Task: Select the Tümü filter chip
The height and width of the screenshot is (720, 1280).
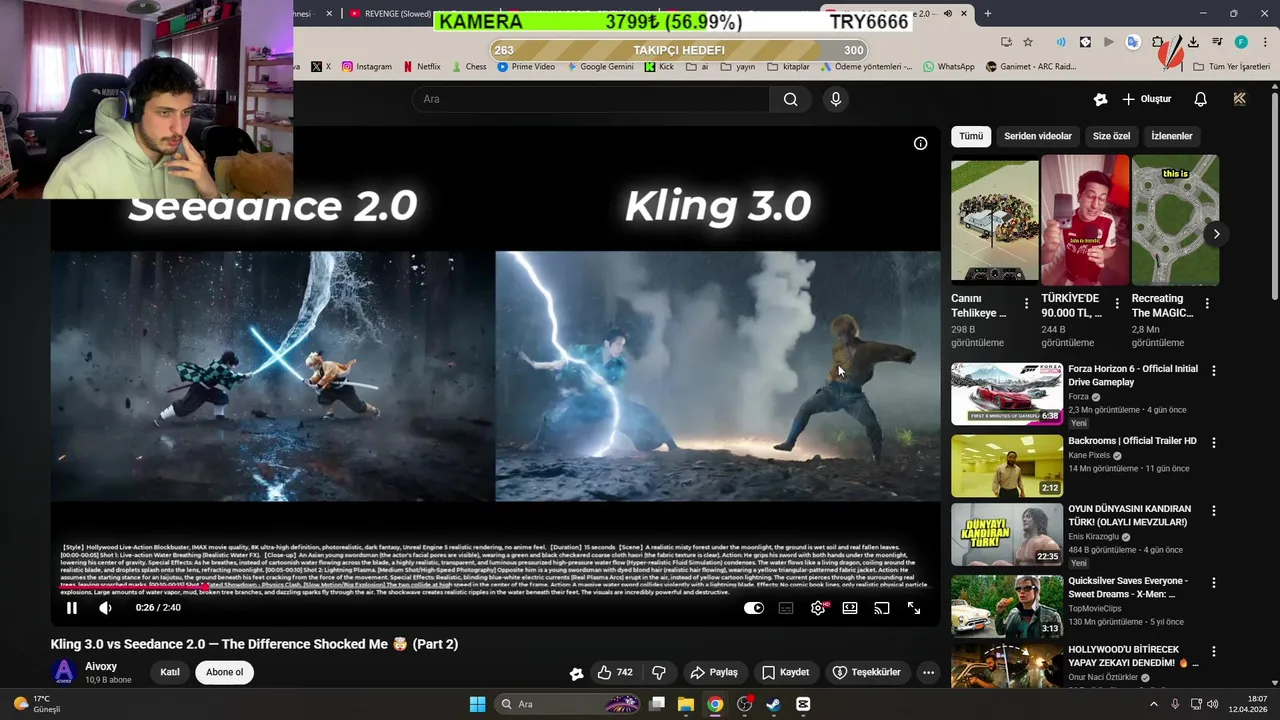Action: (971, 136)
